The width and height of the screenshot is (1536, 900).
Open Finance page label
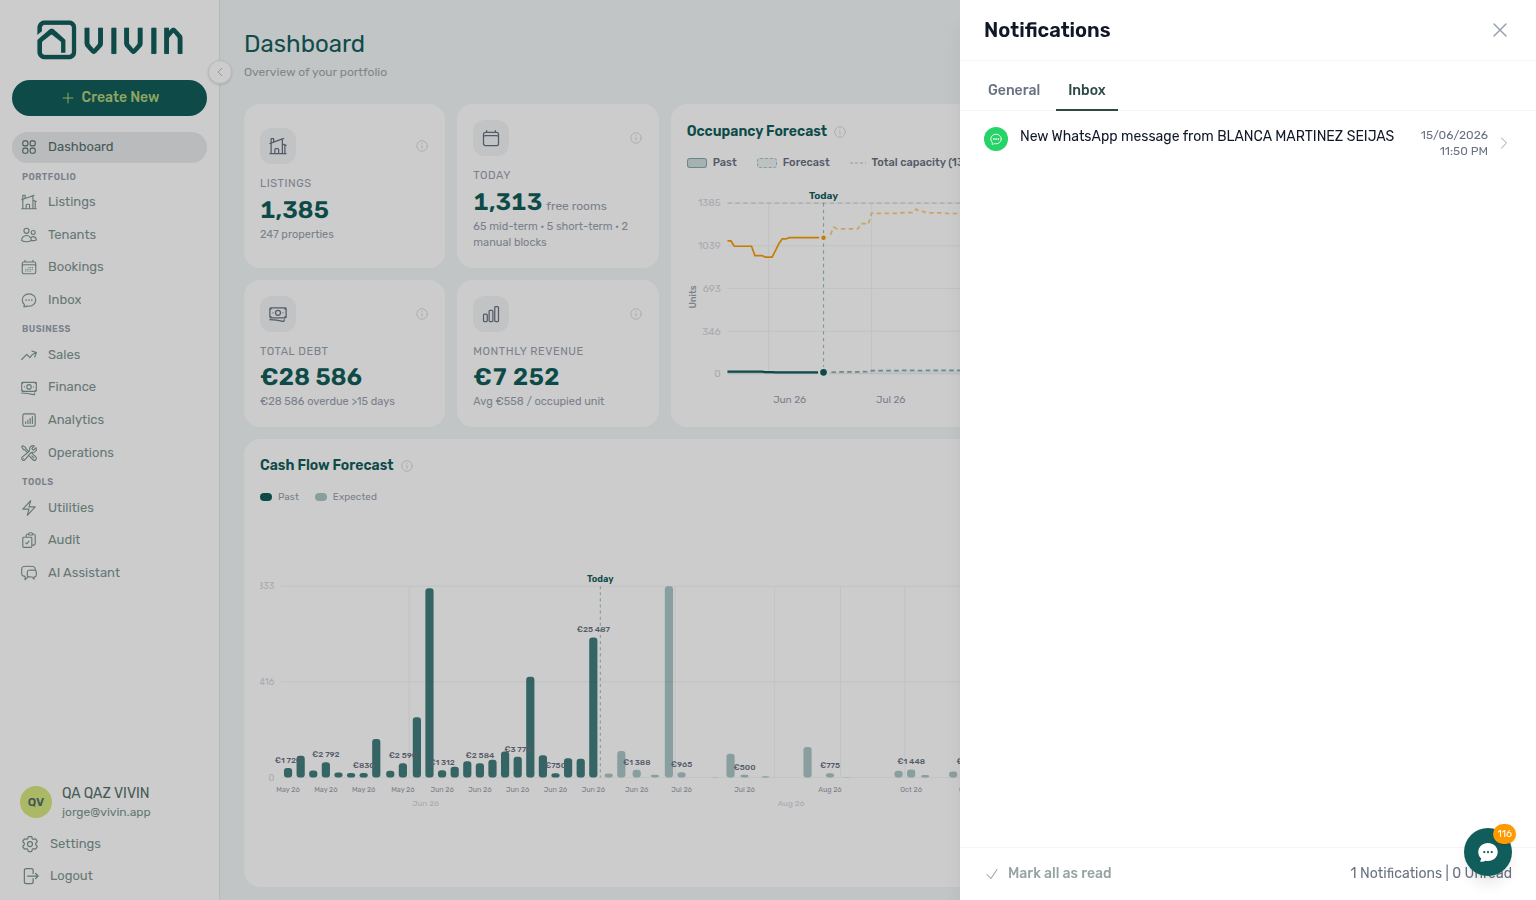72,387
